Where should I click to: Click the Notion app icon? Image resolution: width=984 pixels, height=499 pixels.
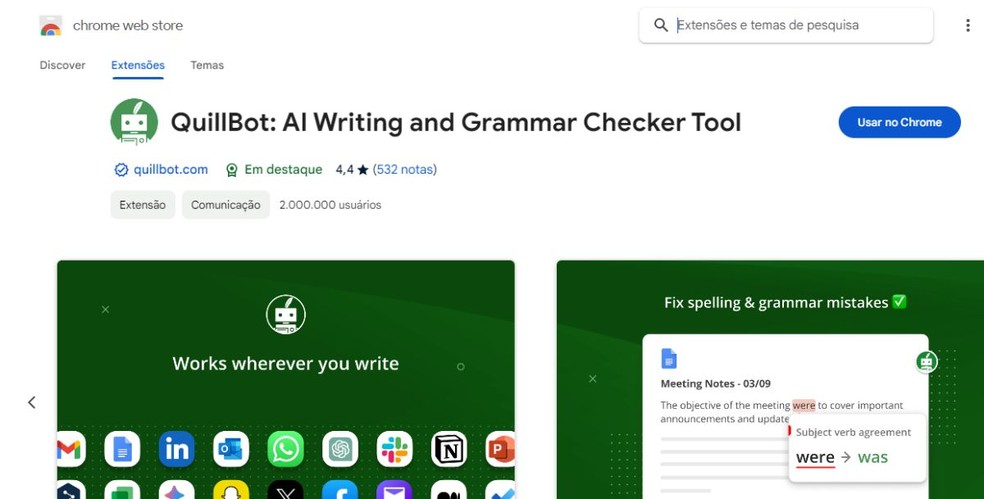click(x=449, y=449)
